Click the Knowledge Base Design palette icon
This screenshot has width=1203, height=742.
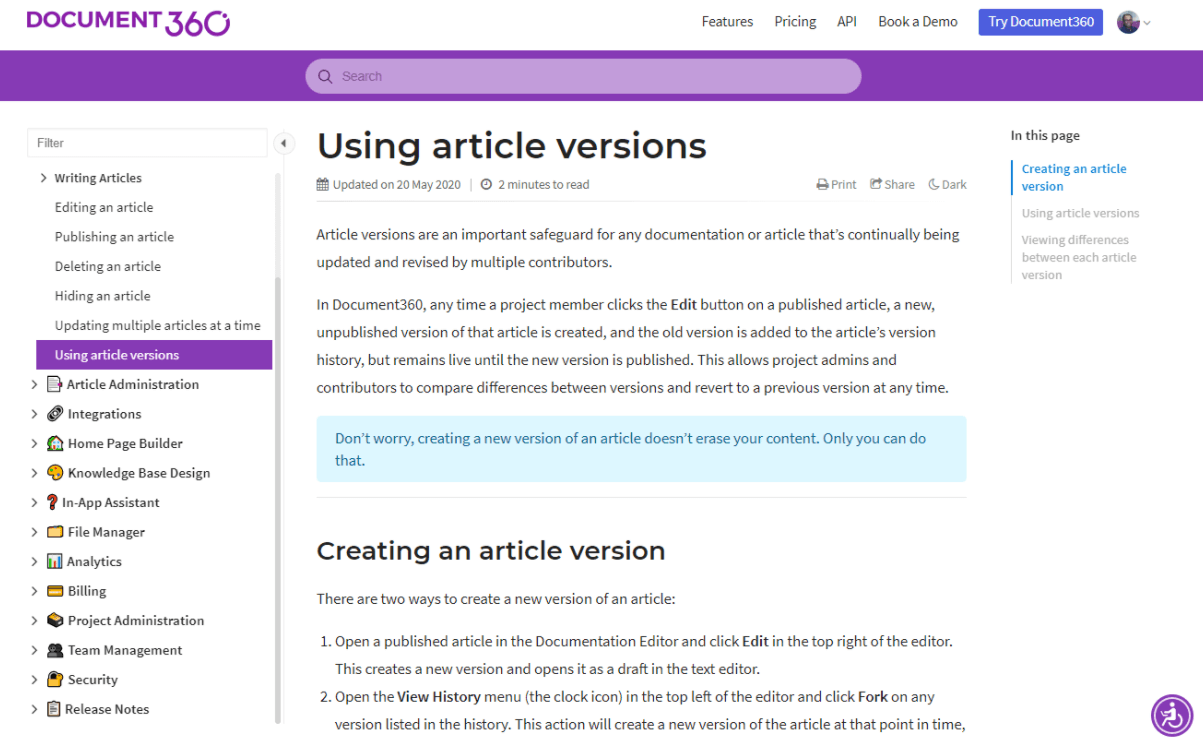55,473
